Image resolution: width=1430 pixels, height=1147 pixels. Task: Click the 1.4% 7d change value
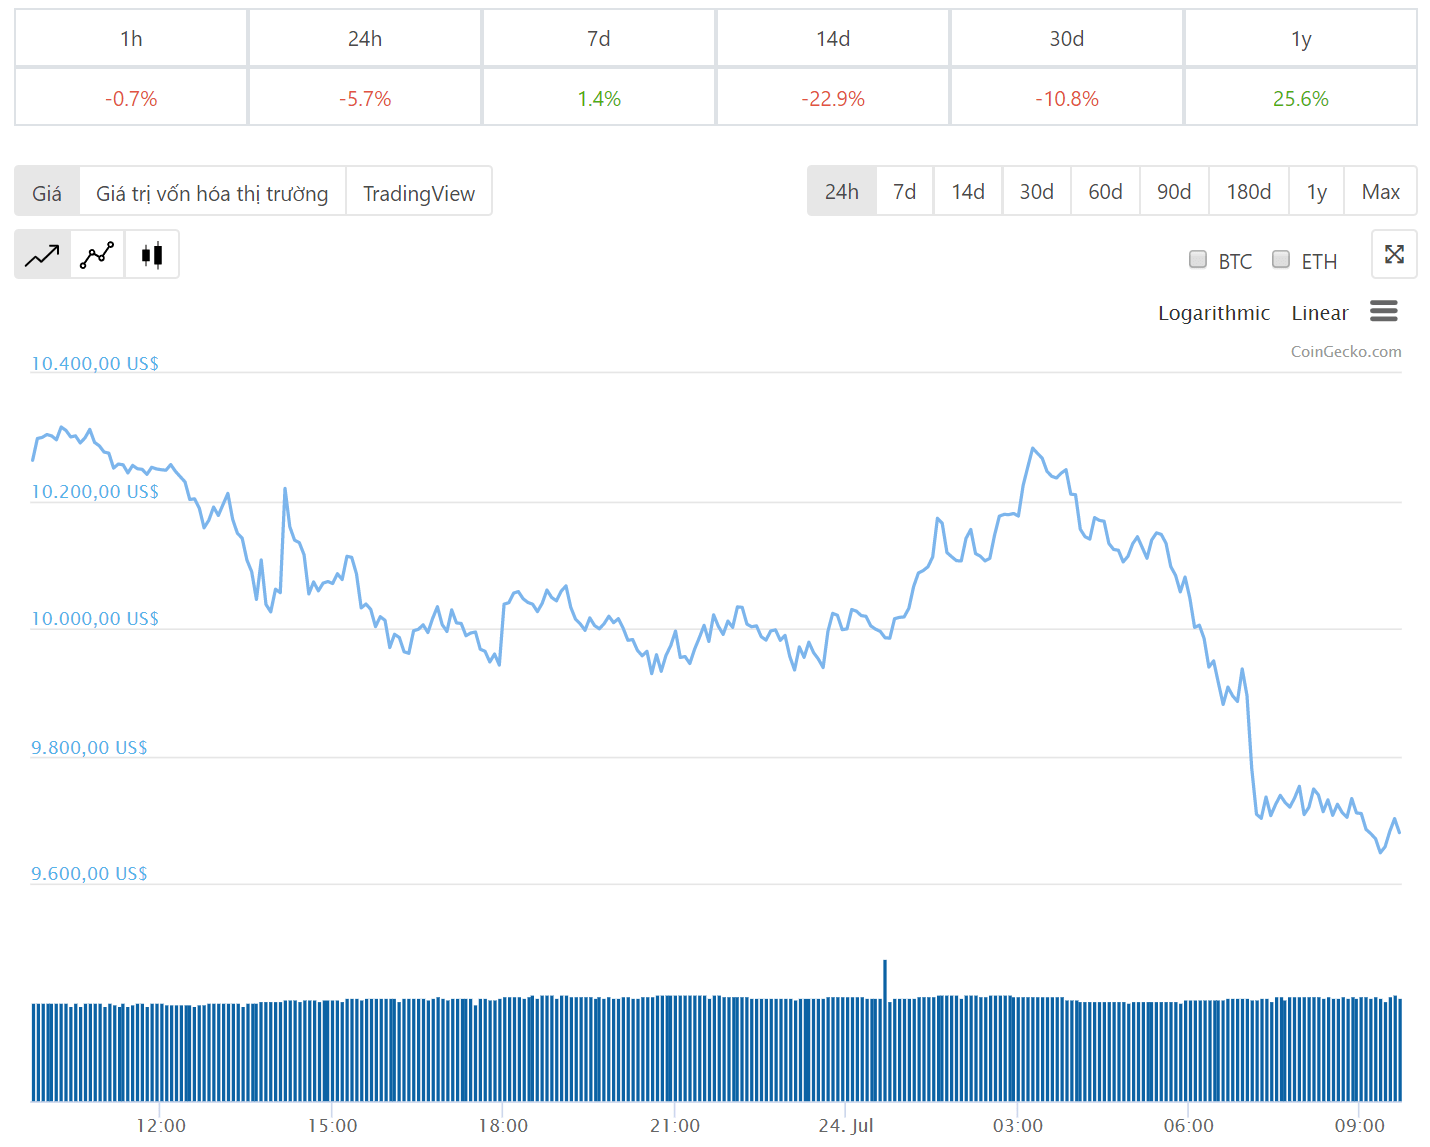(599, 98)
